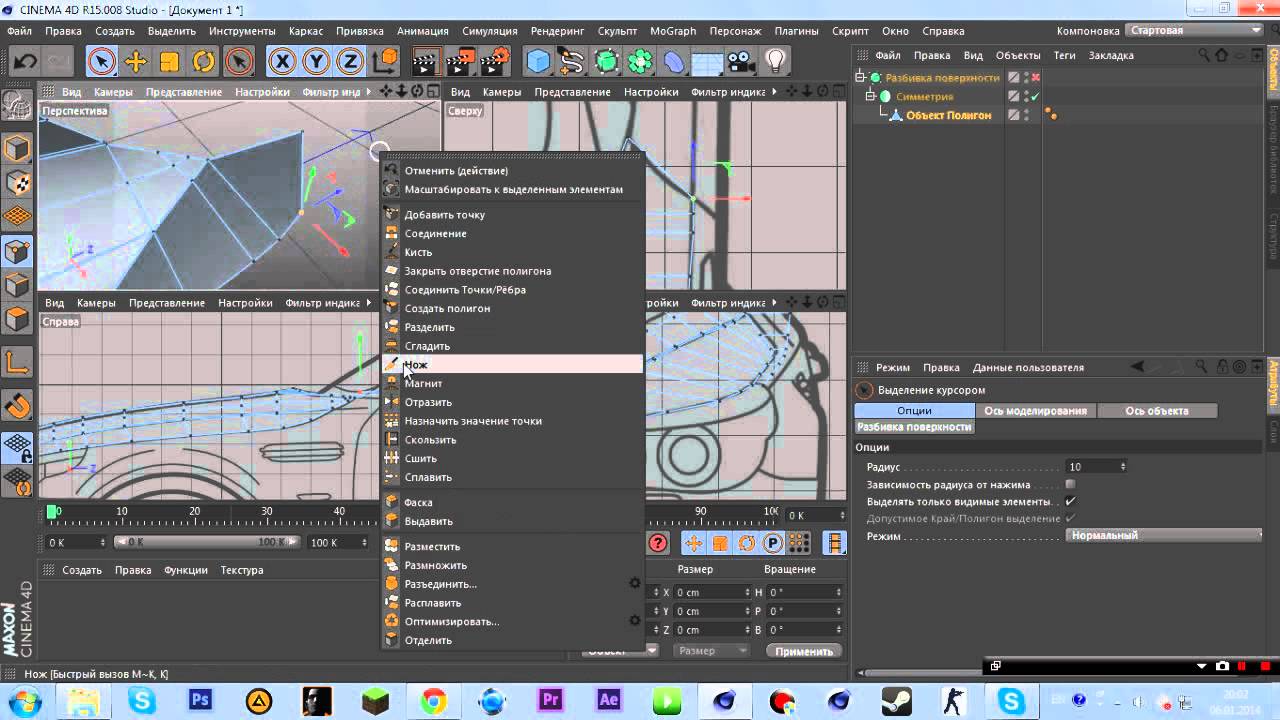1280x720 pixels.
Task: Activate the Scale tool
Action: (x=169, y=62)
